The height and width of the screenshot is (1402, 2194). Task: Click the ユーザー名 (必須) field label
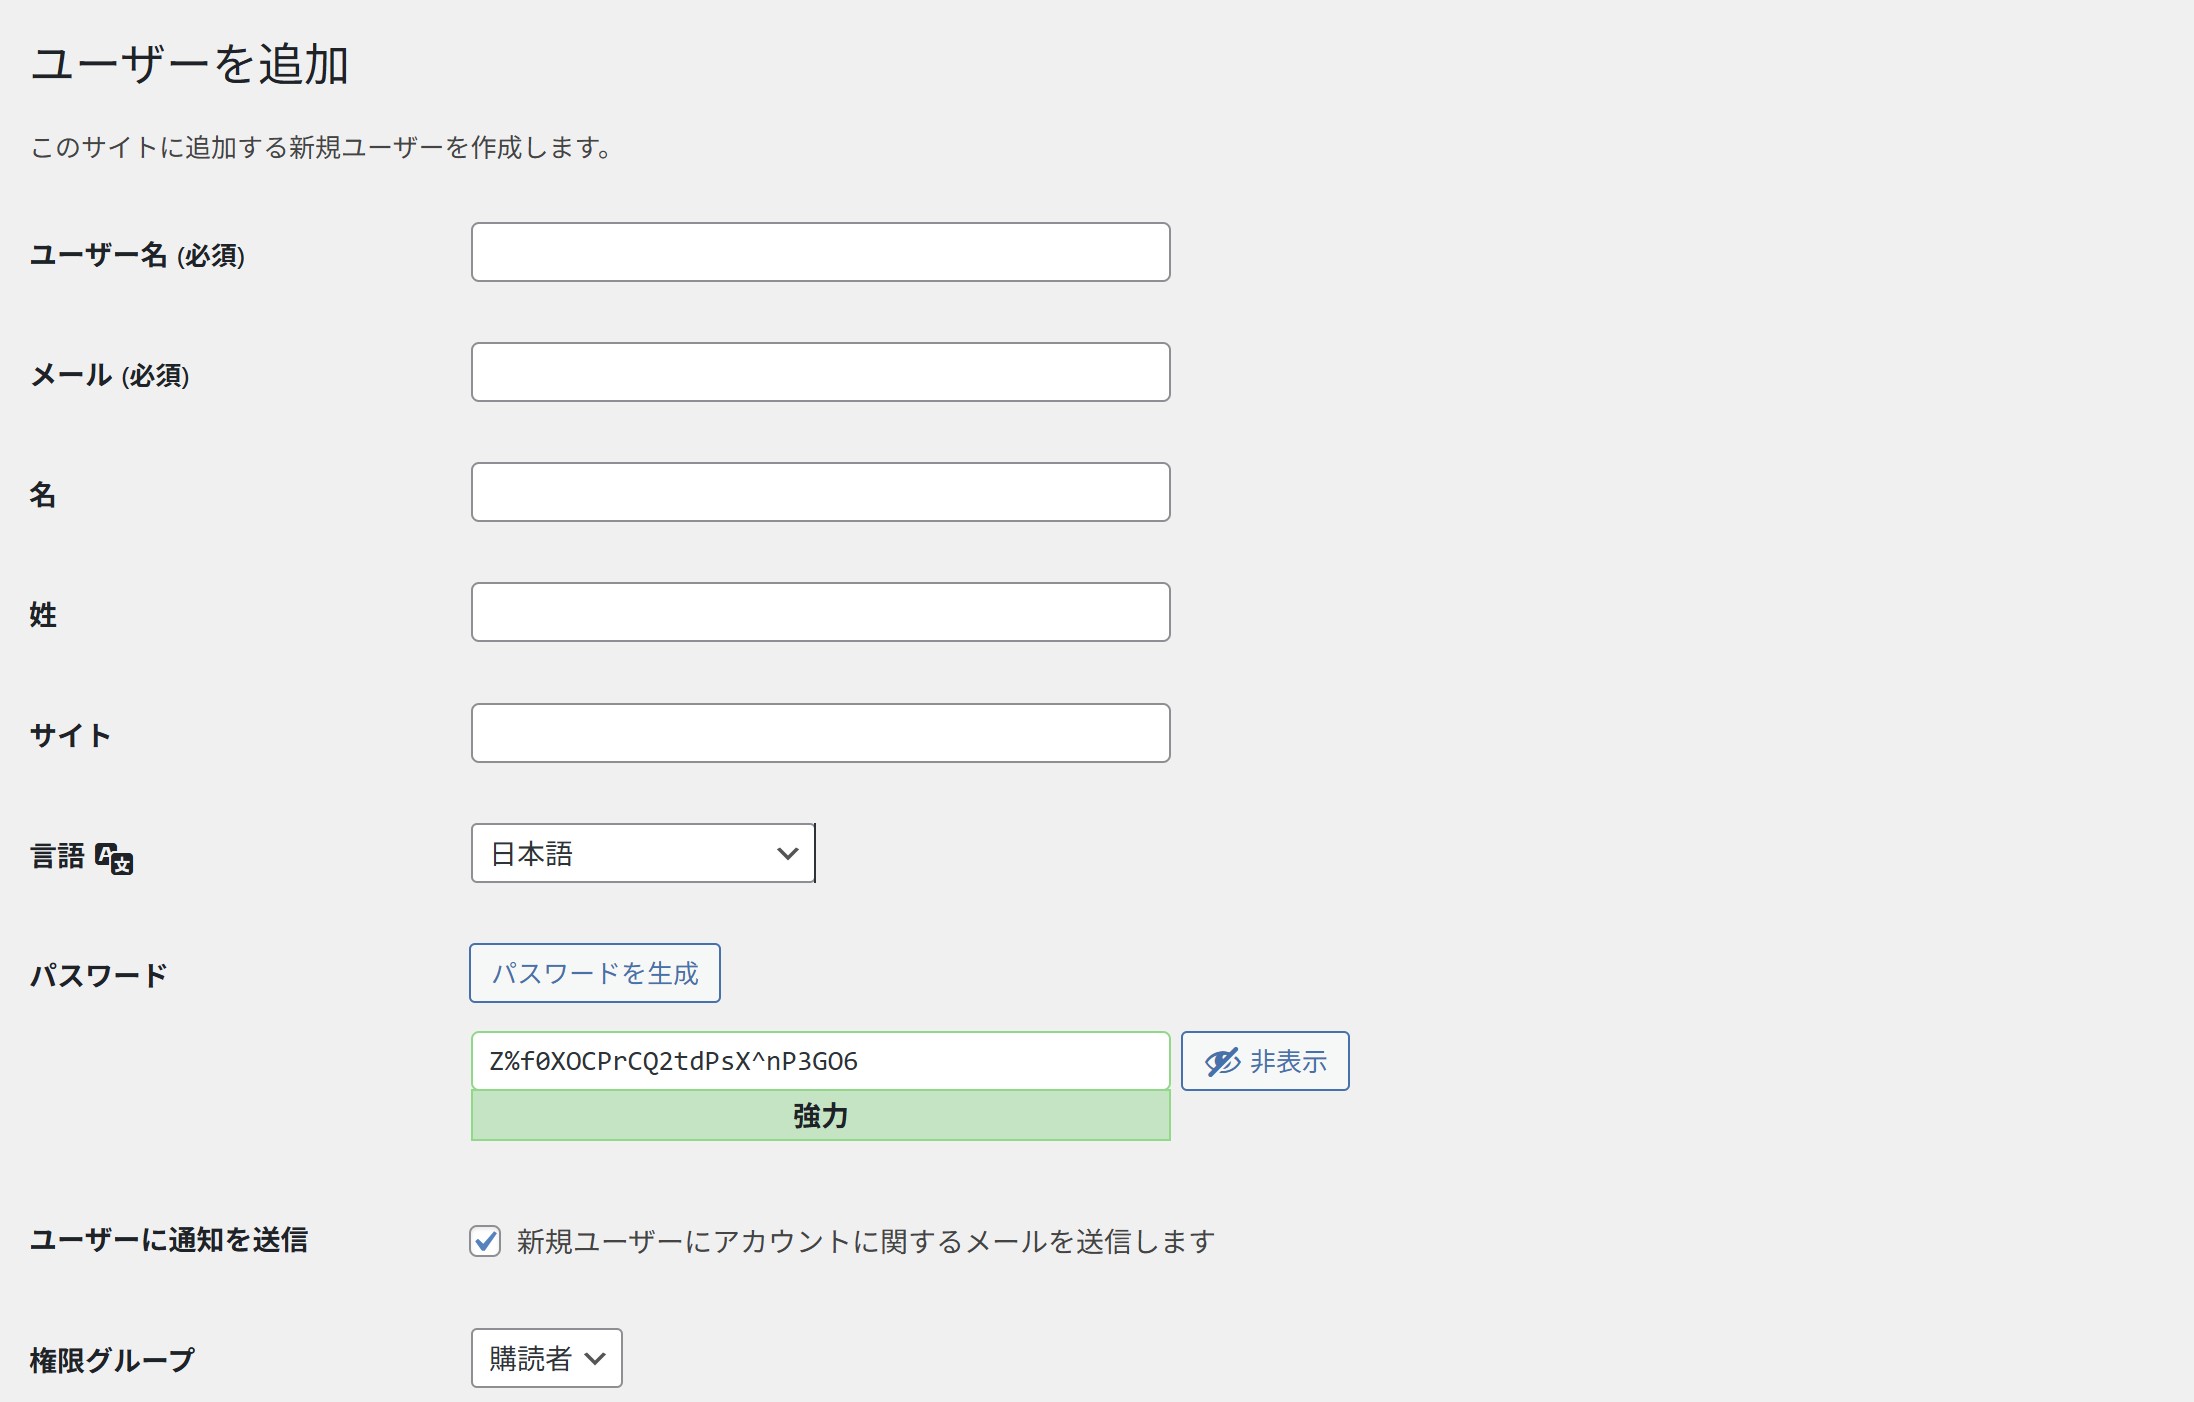point(137,255)
